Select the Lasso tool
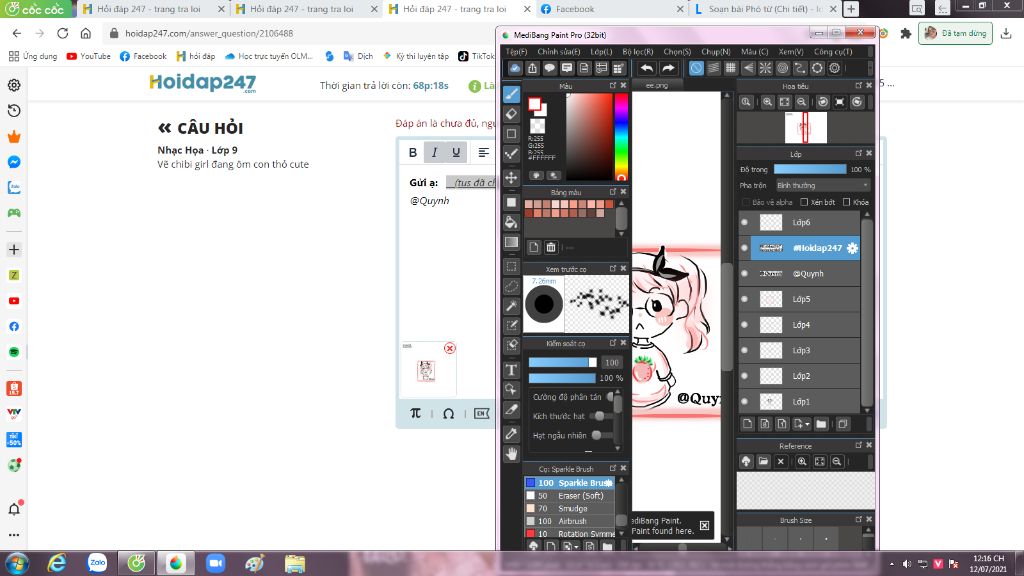 [512, 286]
